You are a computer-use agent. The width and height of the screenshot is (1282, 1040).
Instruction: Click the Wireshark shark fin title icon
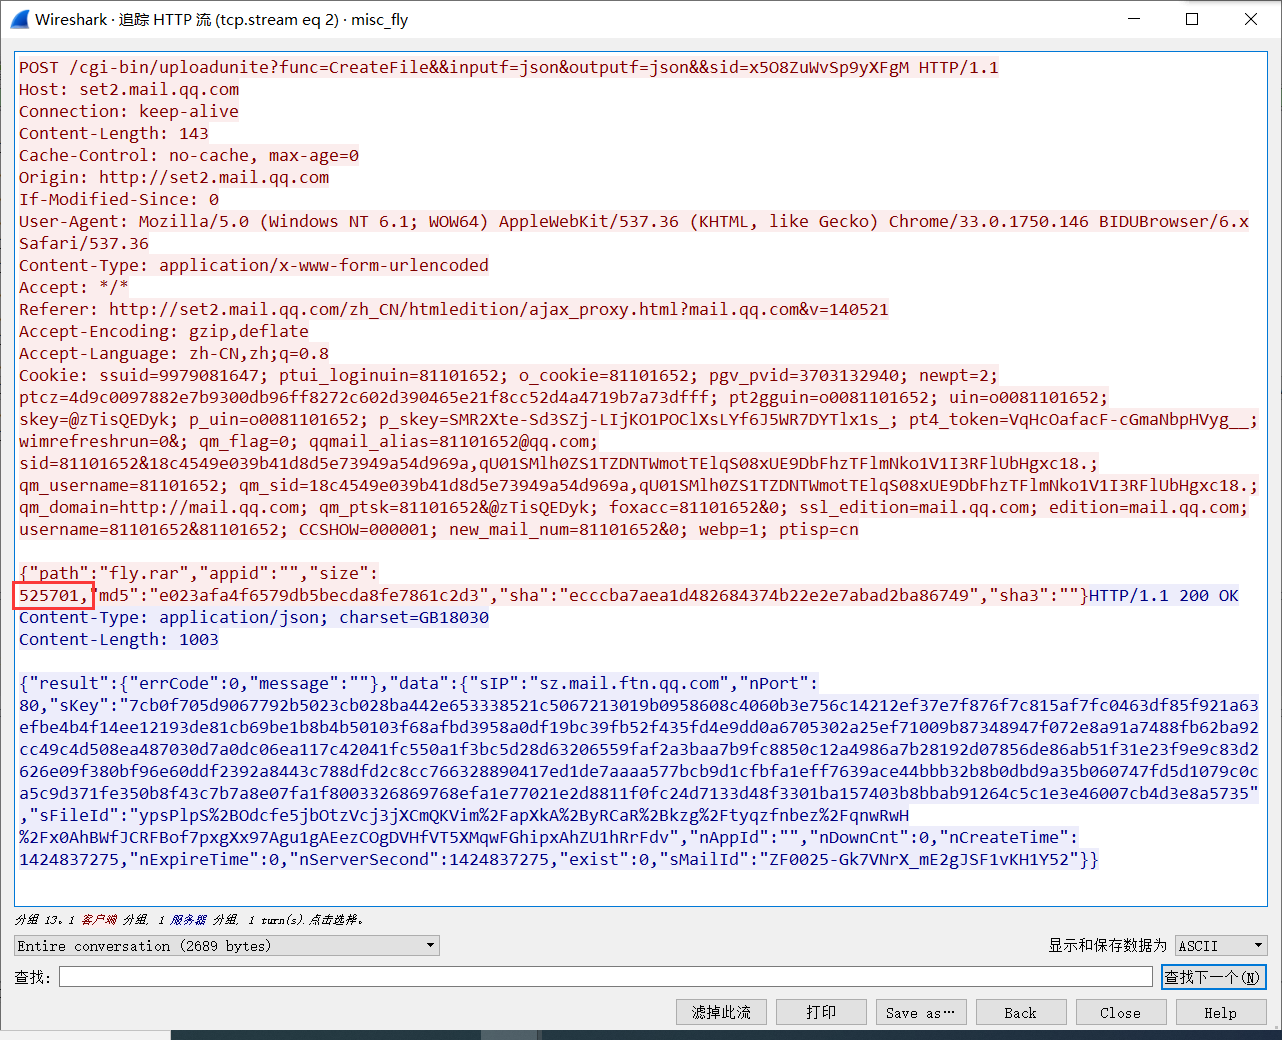coord(18,19)
